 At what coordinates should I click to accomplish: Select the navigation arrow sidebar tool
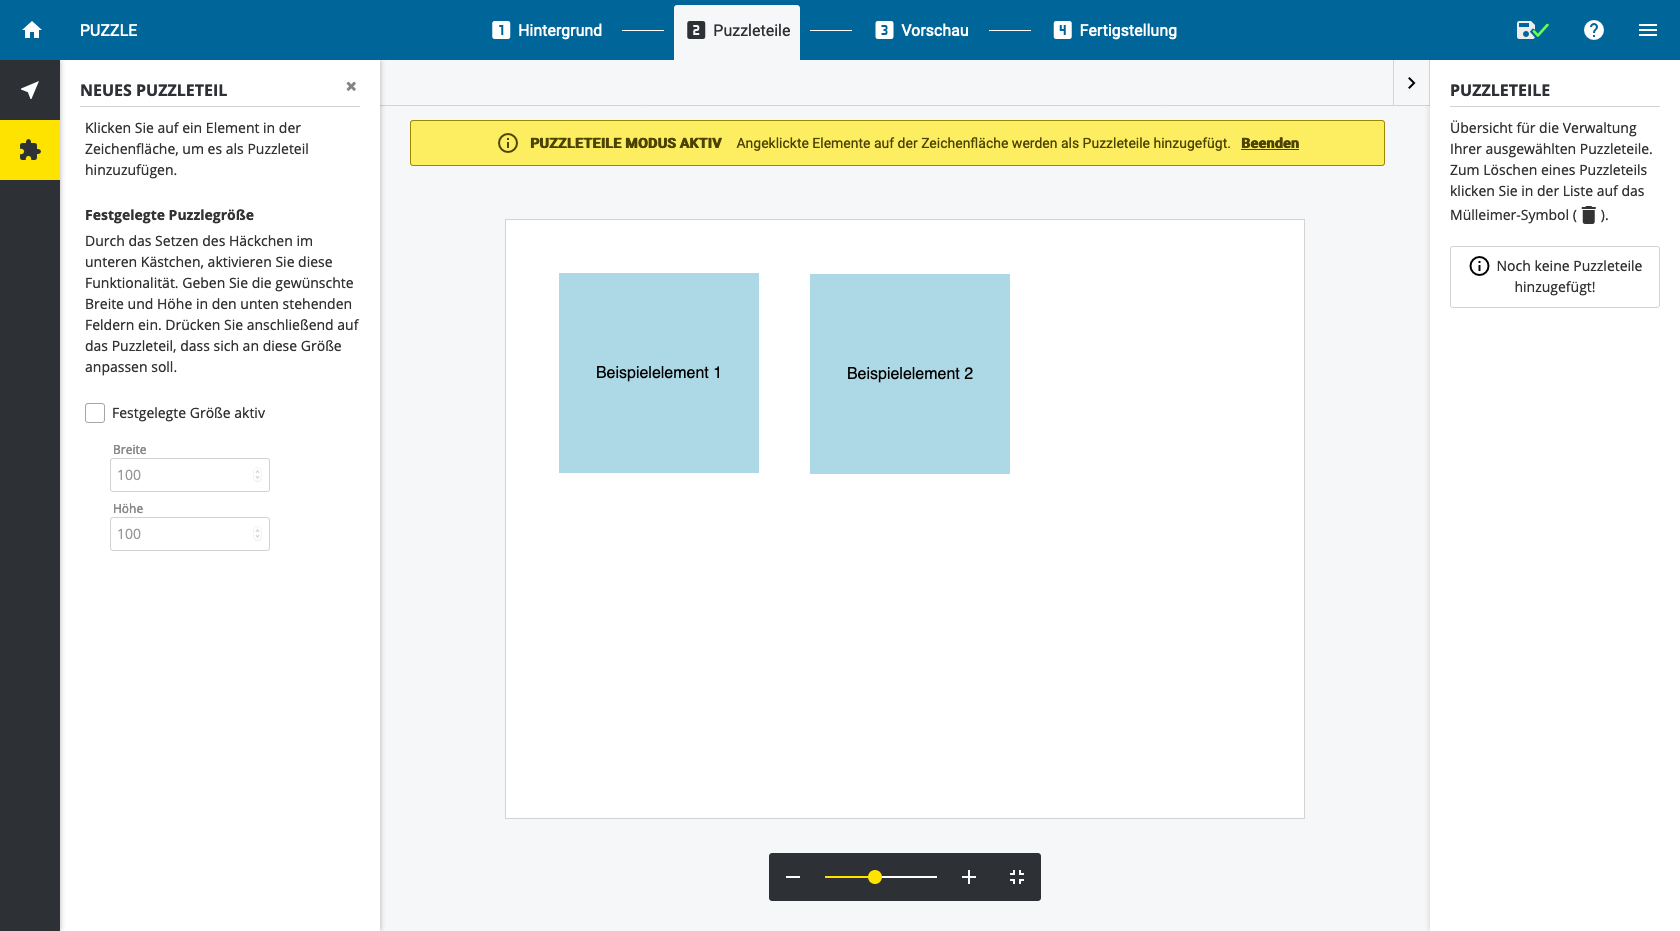coord(30,90)
